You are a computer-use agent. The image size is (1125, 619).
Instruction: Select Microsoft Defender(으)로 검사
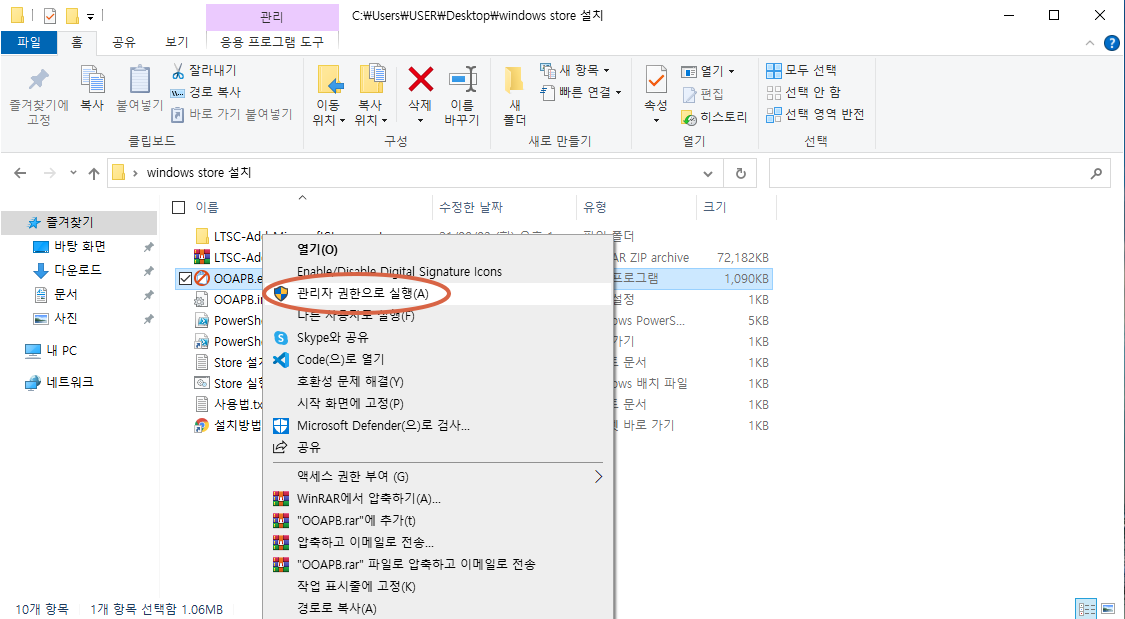pyautogui.click(x=383, y=426)
